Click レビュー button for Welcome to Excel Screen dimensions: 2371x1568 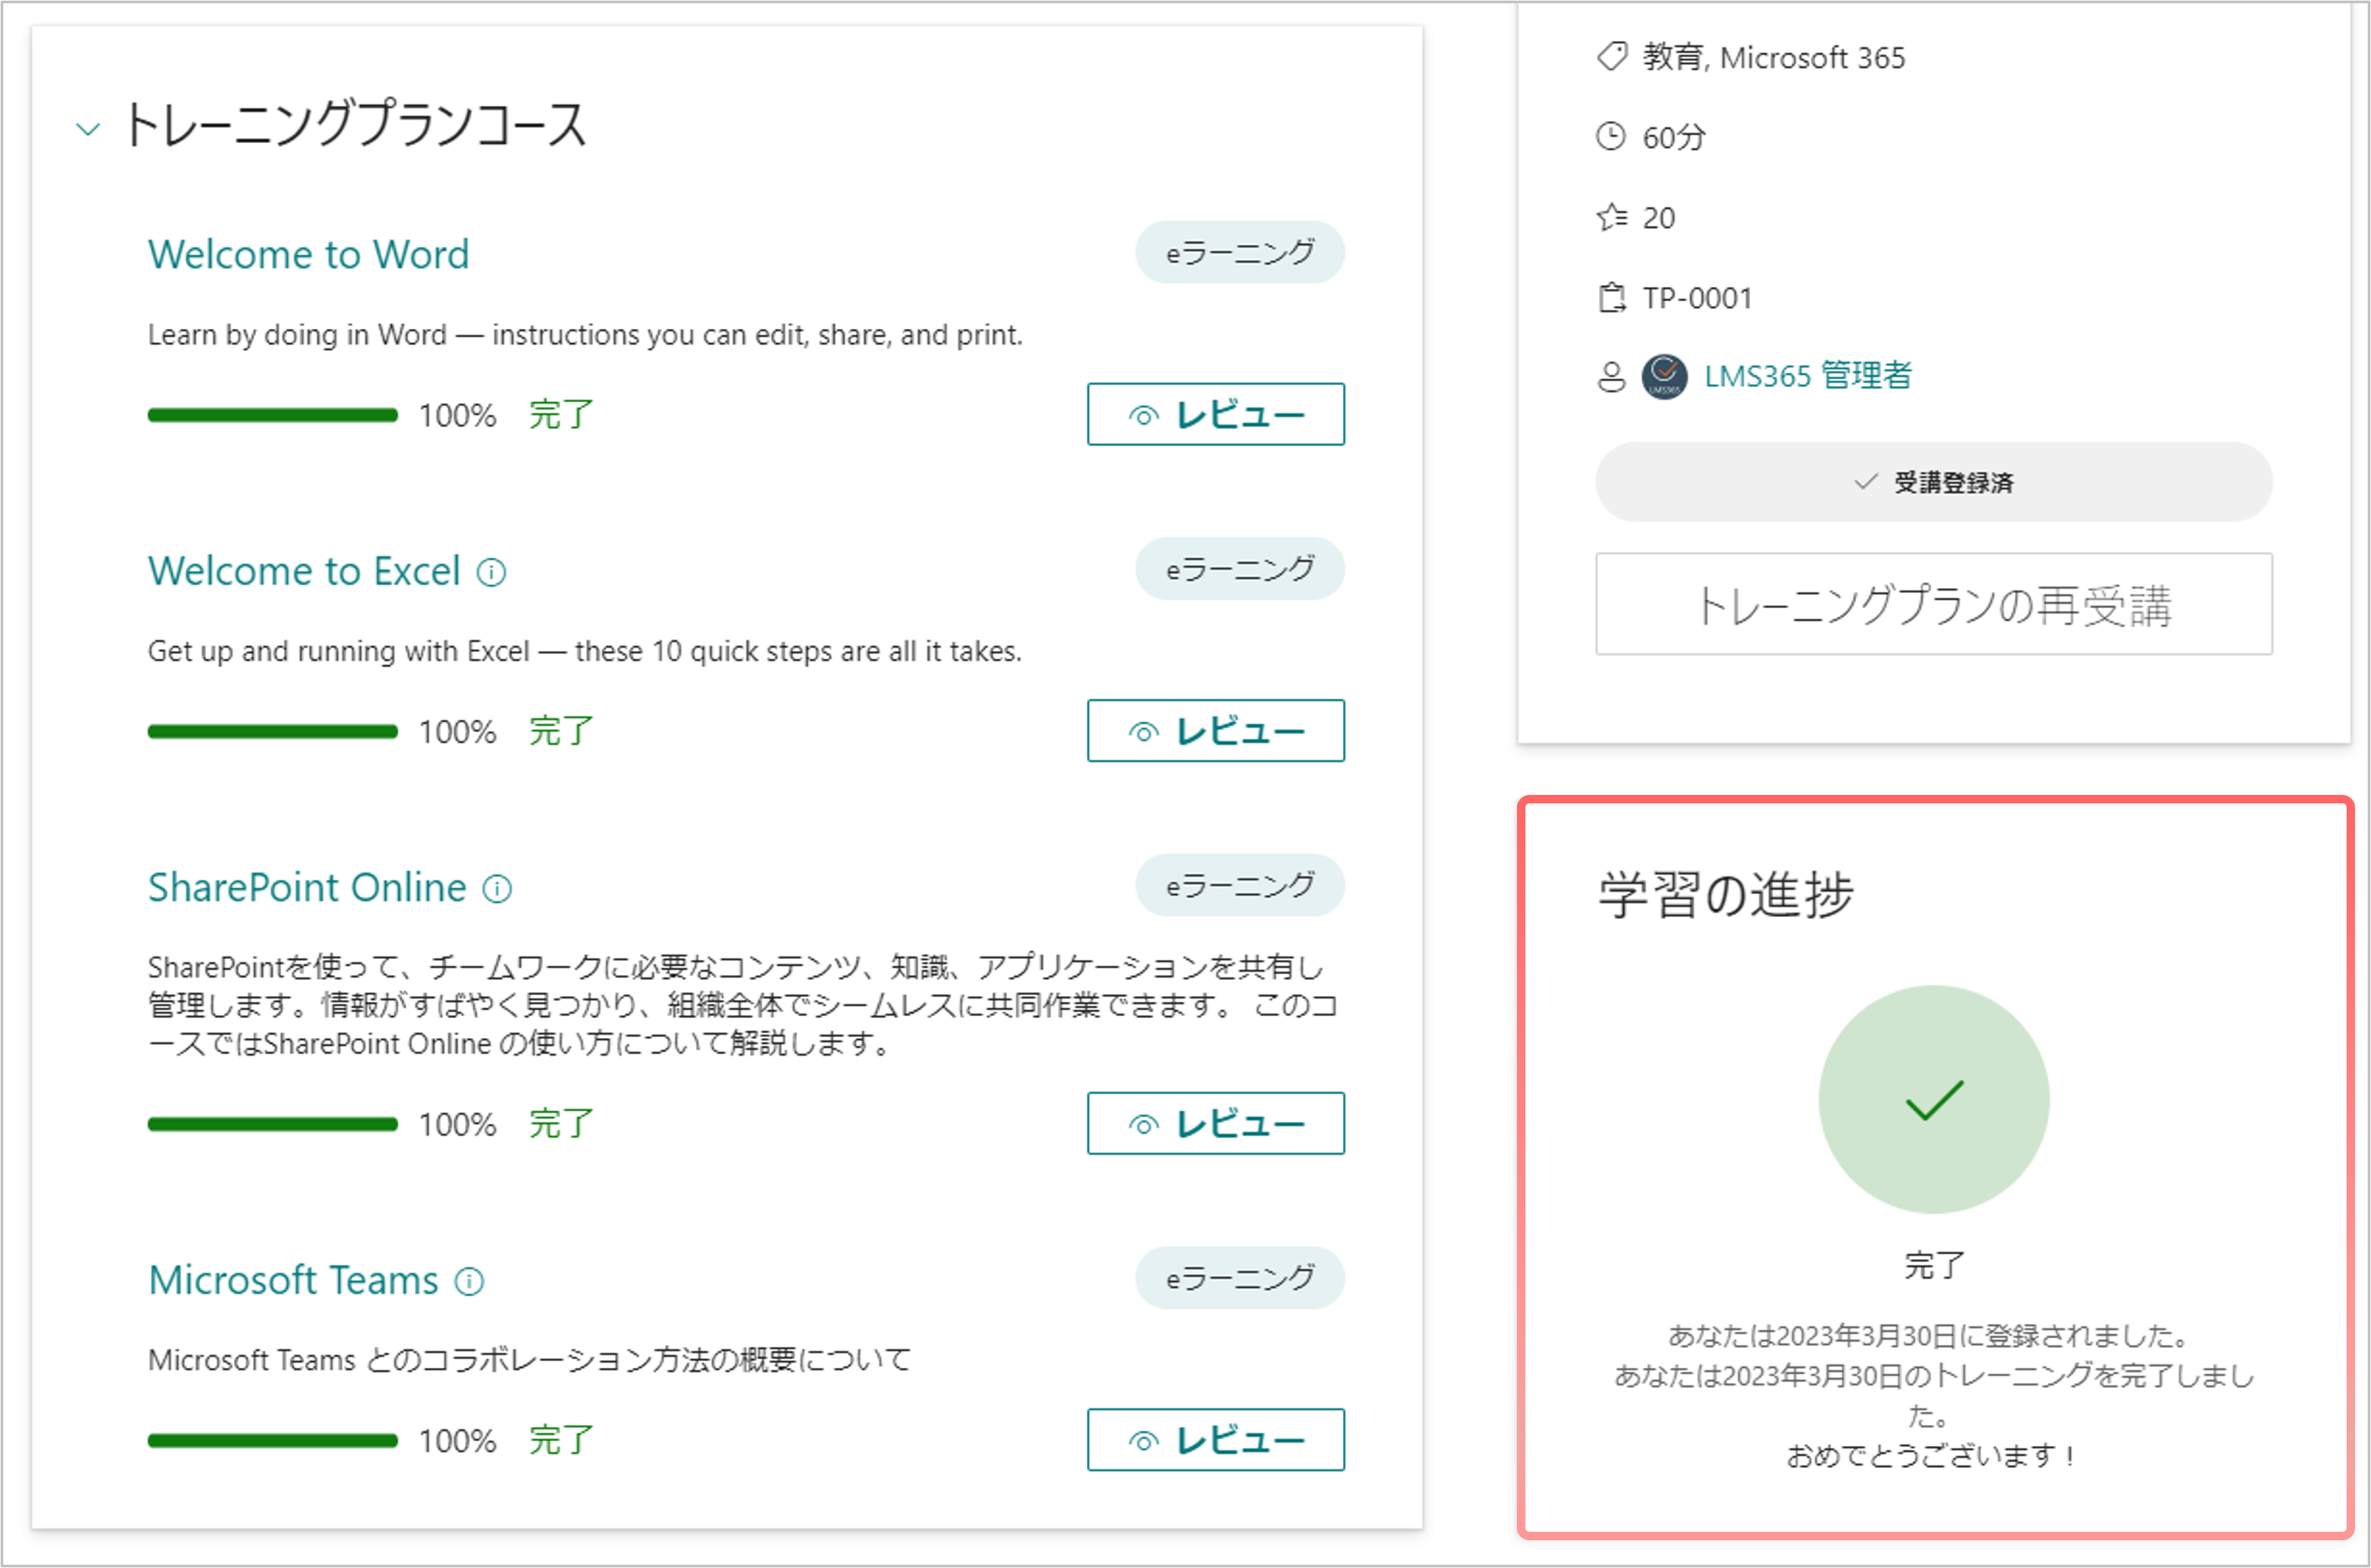pyautogui.click(x=1215, y=731)
